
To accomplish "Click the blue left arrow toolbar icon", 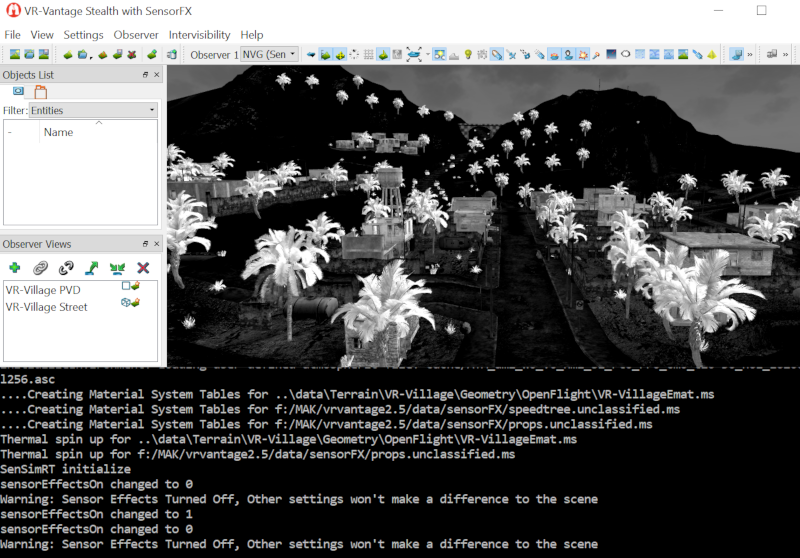I will pos(311,54).
